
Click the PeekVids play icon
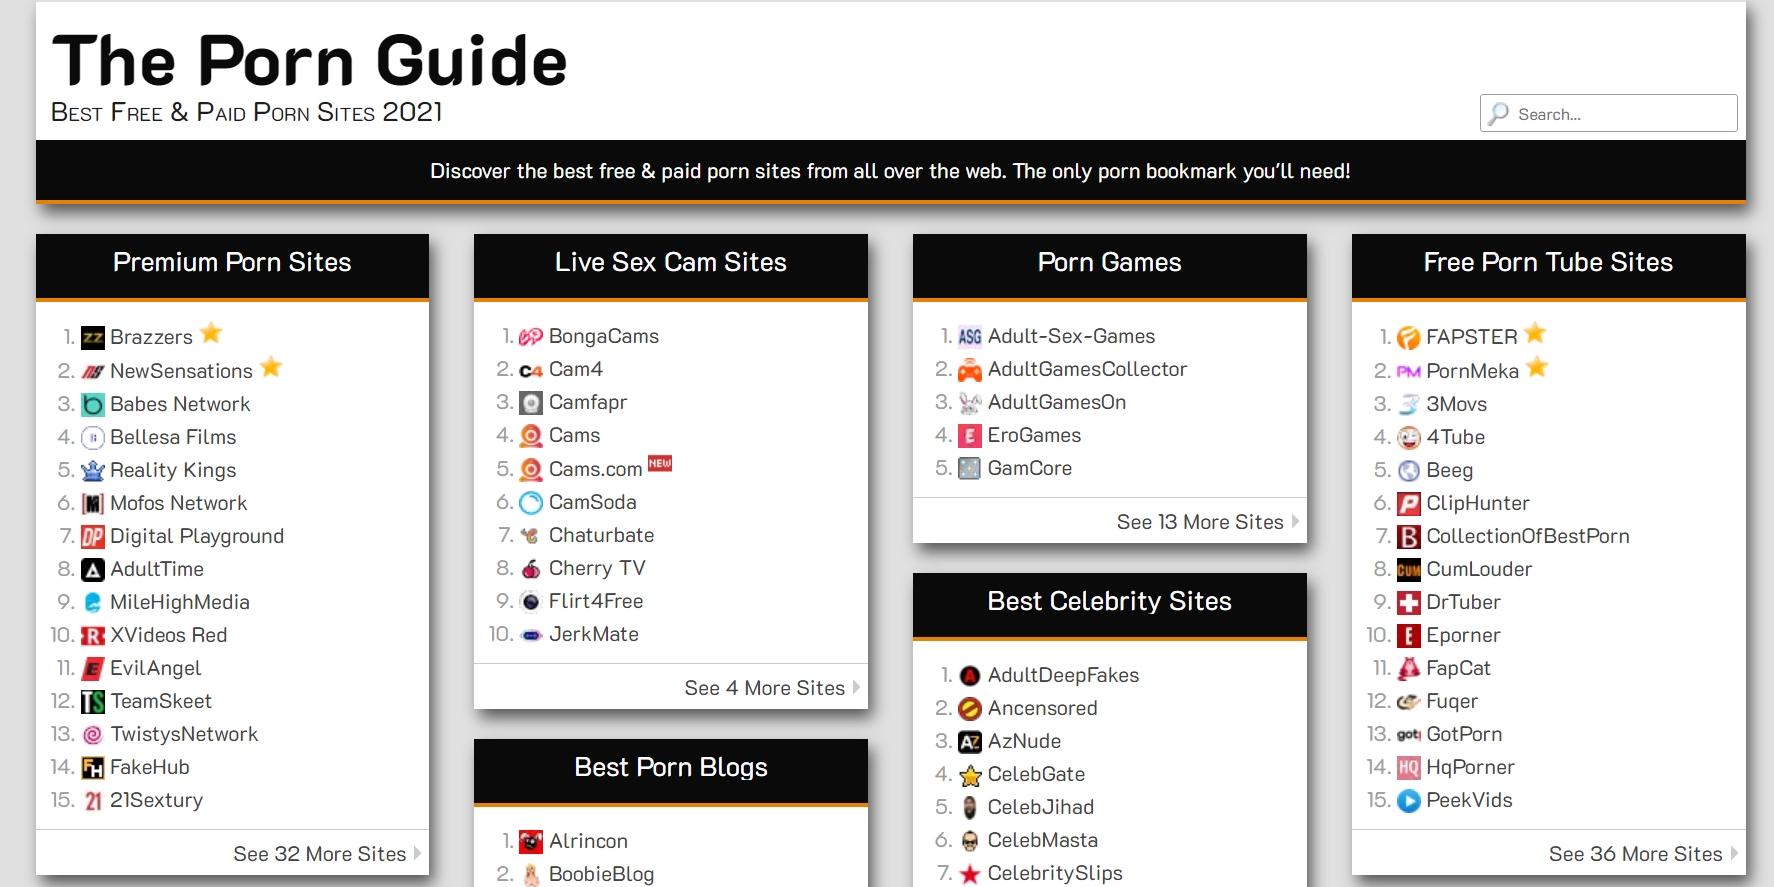(1409, 801)
